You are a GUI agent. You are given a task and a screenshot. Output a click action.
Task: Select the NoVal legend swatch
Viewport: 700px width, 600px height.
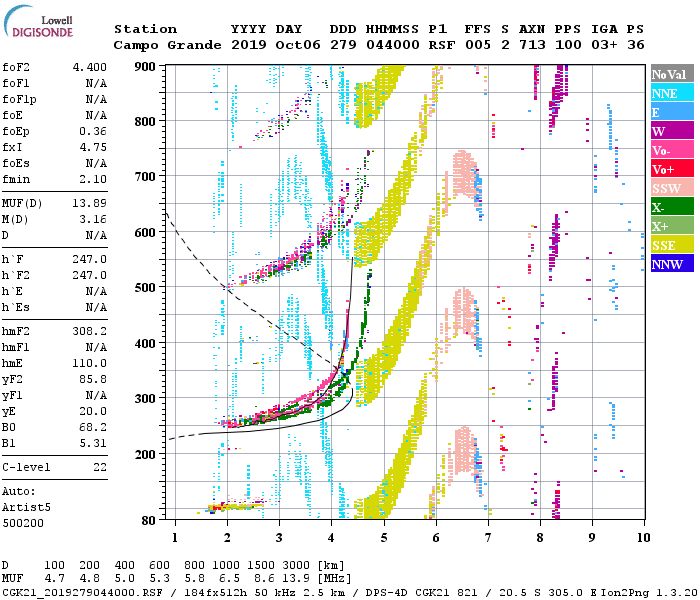[672, 74]
